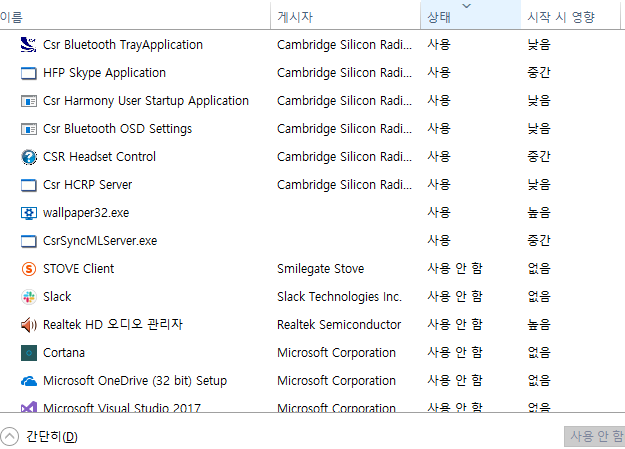Select the Csr Bluetooth TrayApplication row name
Screen dimensions: 625x449
(x=123, y=45)
